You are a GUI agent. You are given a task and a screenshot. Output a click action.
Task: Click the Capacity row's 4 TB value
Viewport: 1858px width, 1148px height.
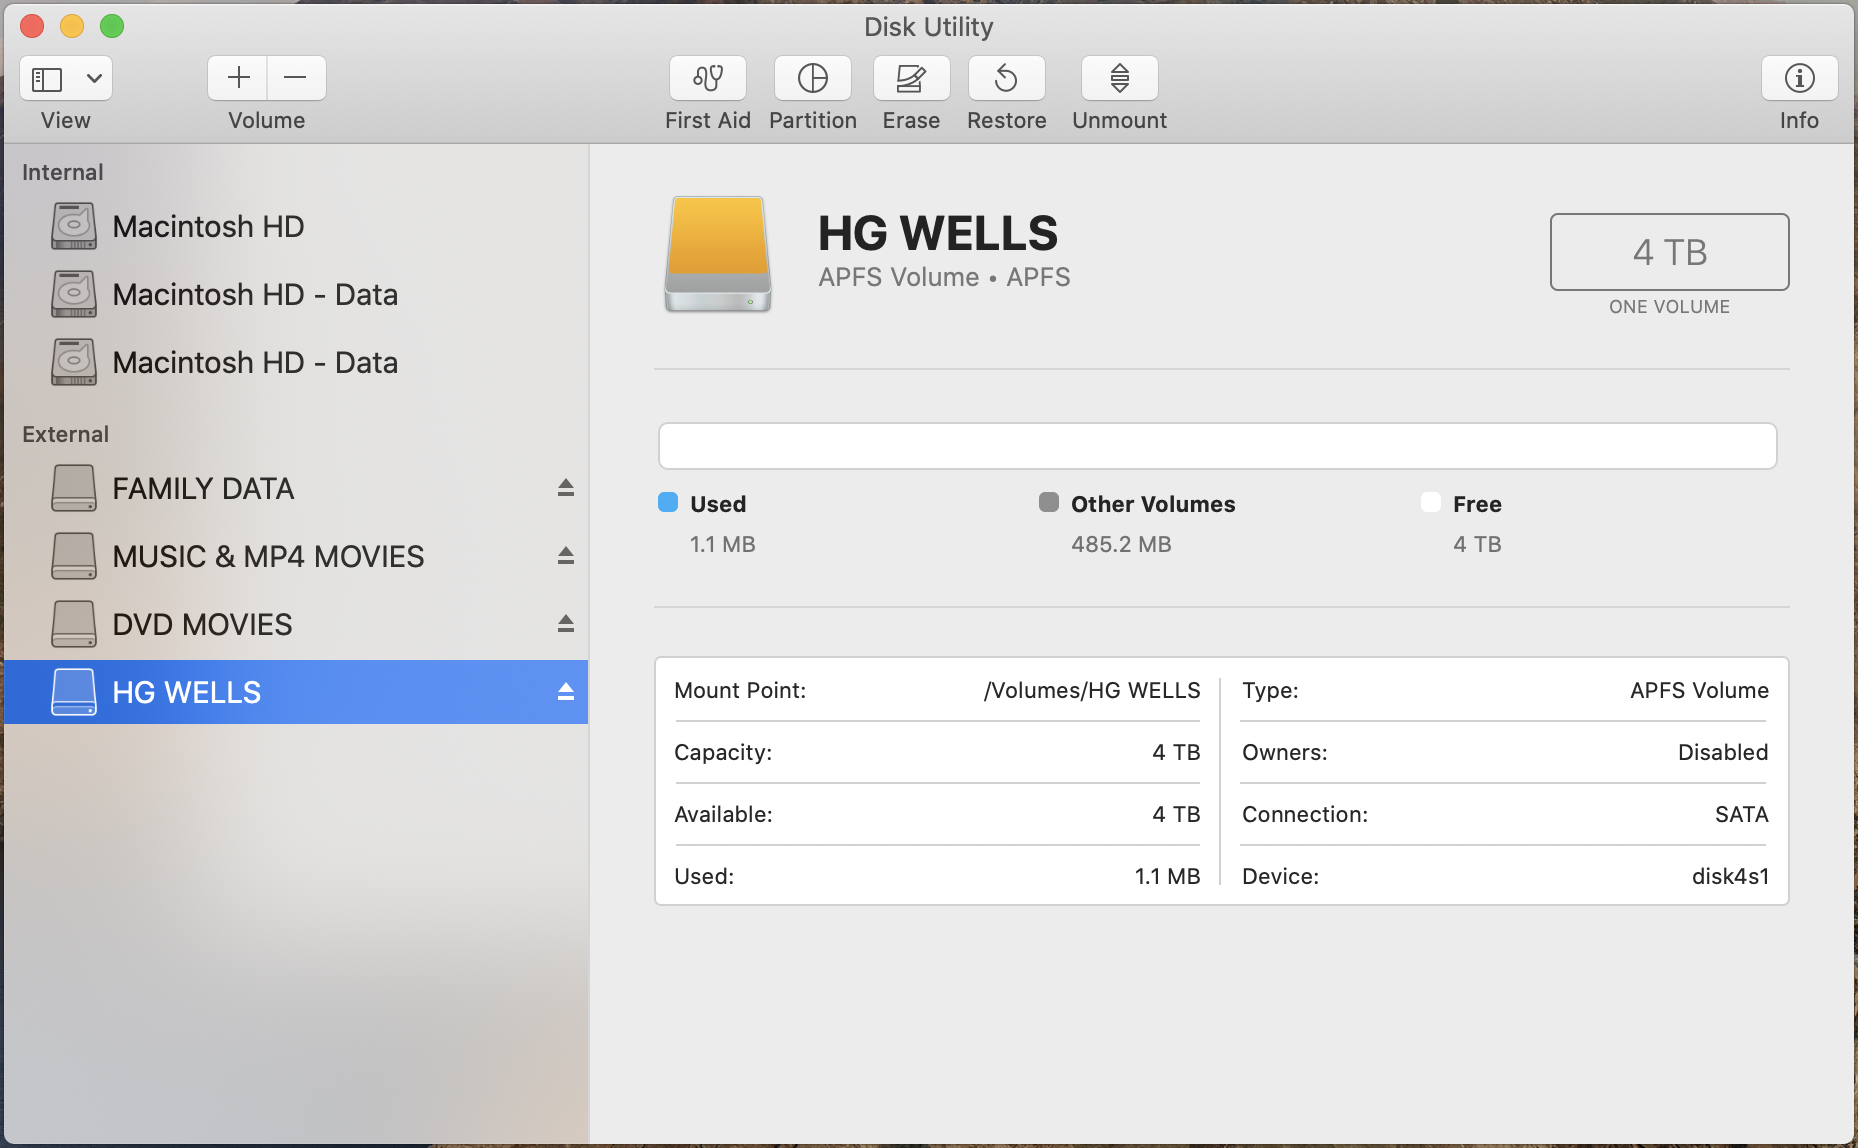1176,752
